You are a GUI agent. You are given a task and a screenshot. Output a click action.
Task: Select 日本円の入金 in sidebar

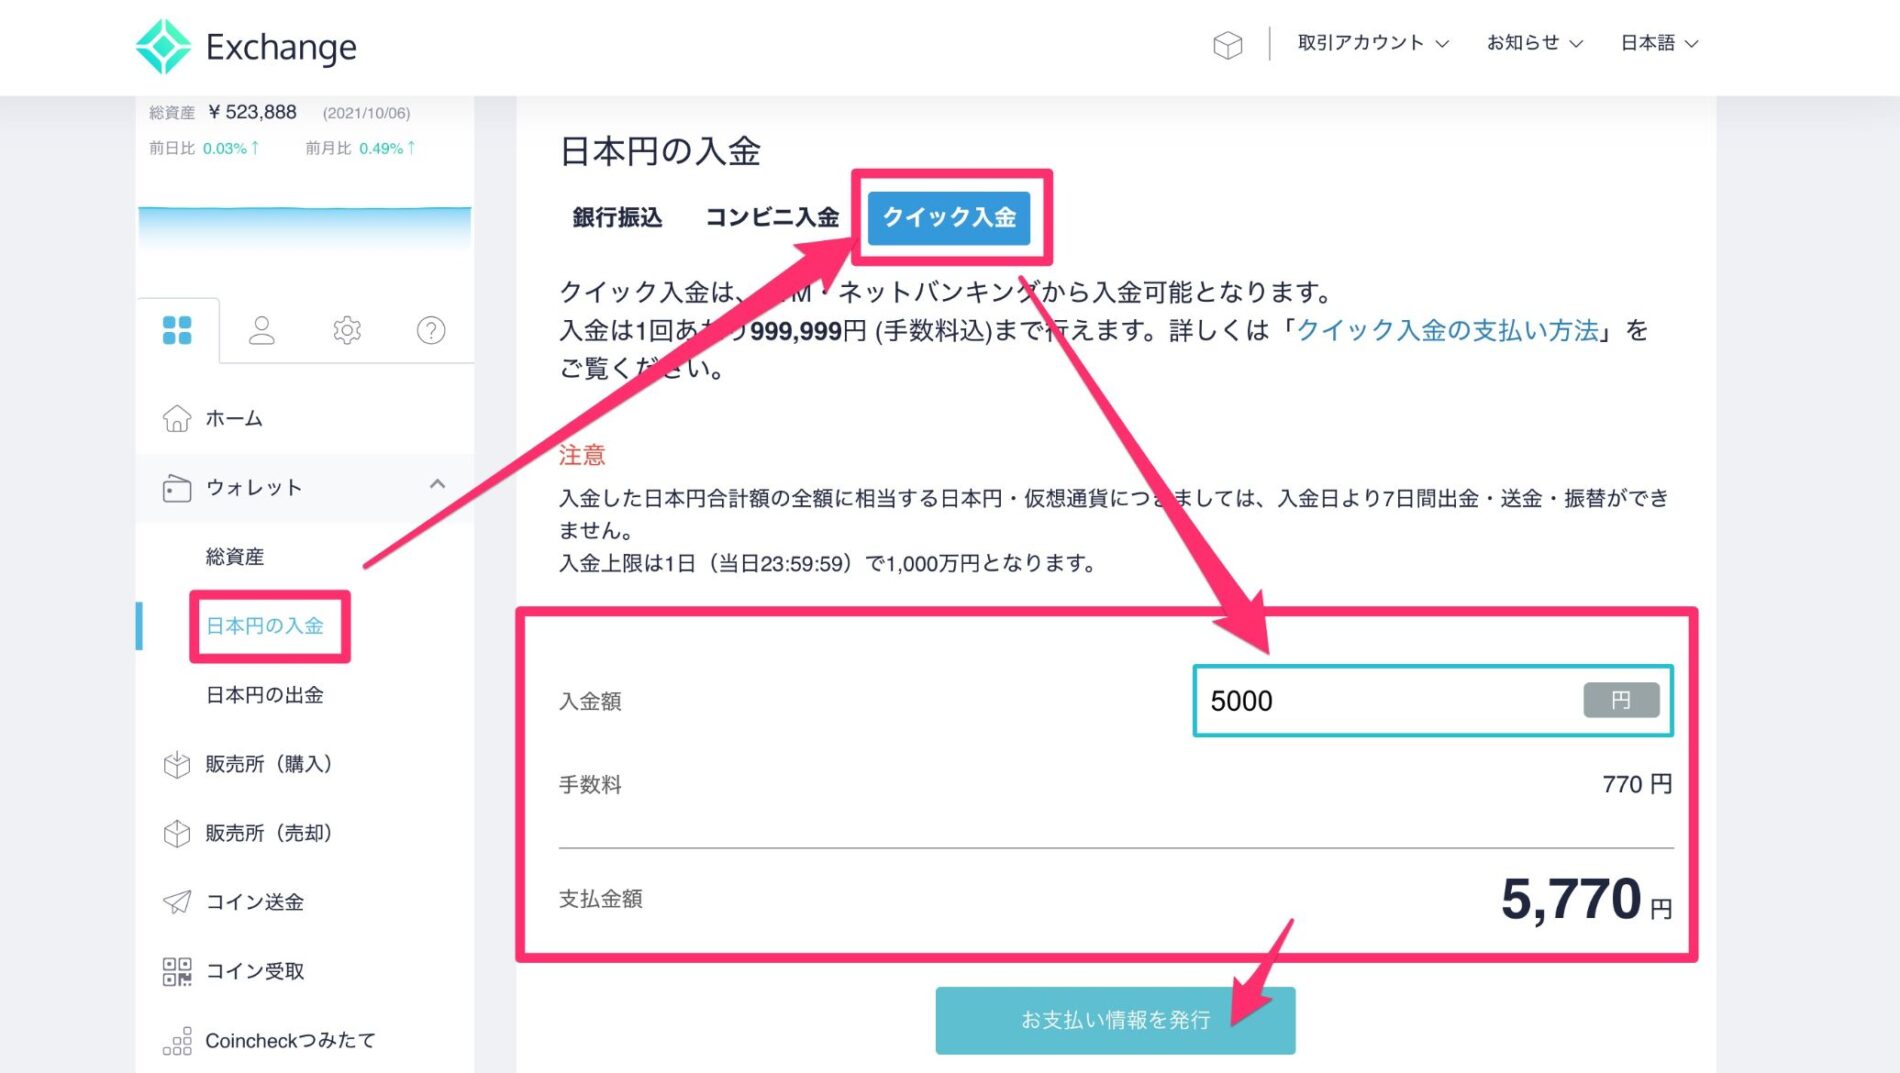click(x=265, y=626)
